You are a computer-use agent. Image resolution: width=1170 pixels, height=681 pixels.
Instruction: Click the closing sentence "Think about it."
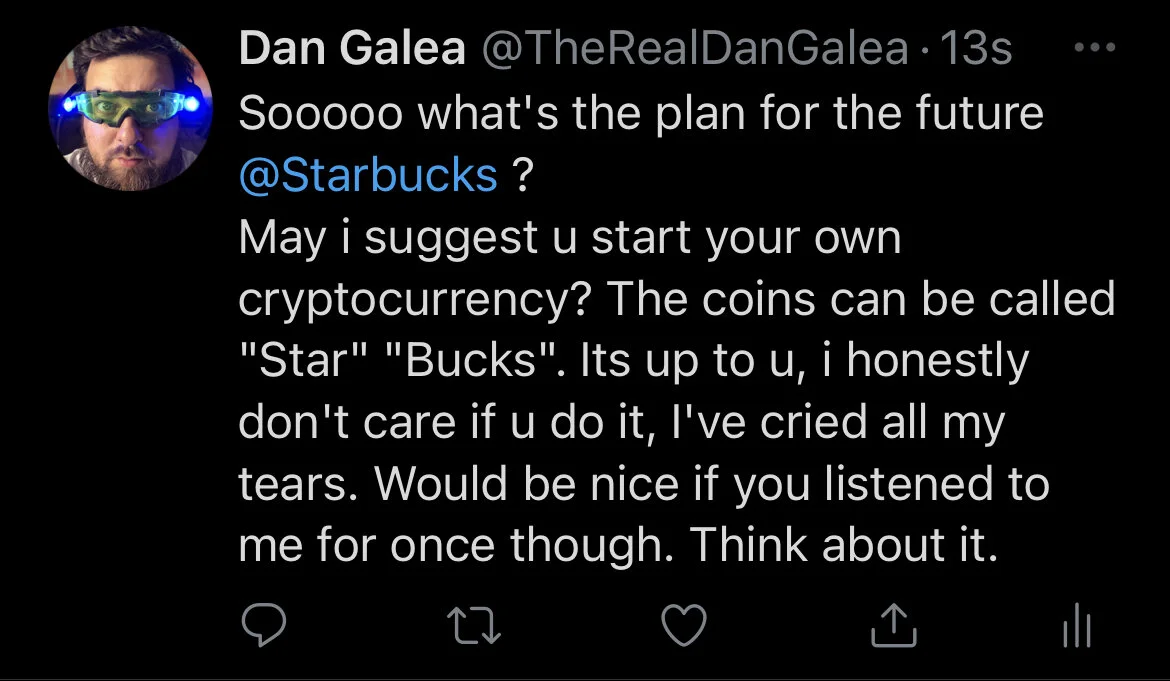tap(844, 545)
